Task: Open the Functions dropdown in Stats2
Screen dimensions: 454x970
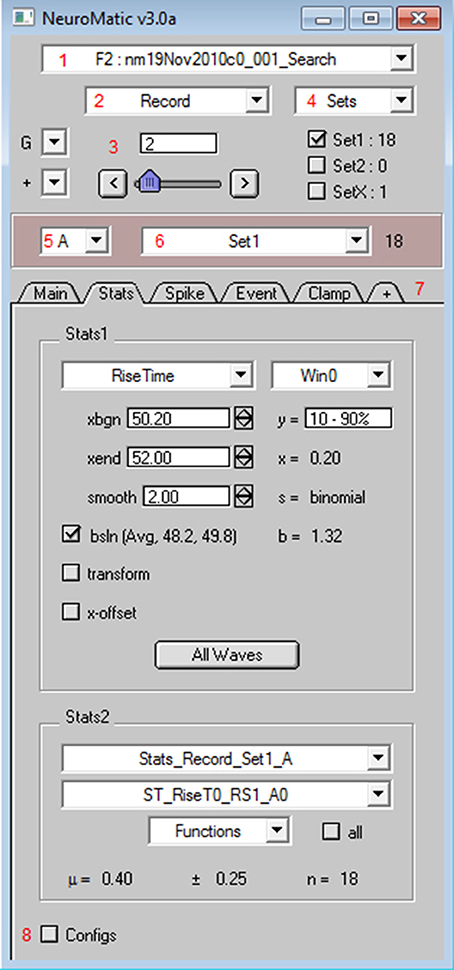Action: point(220,831)
